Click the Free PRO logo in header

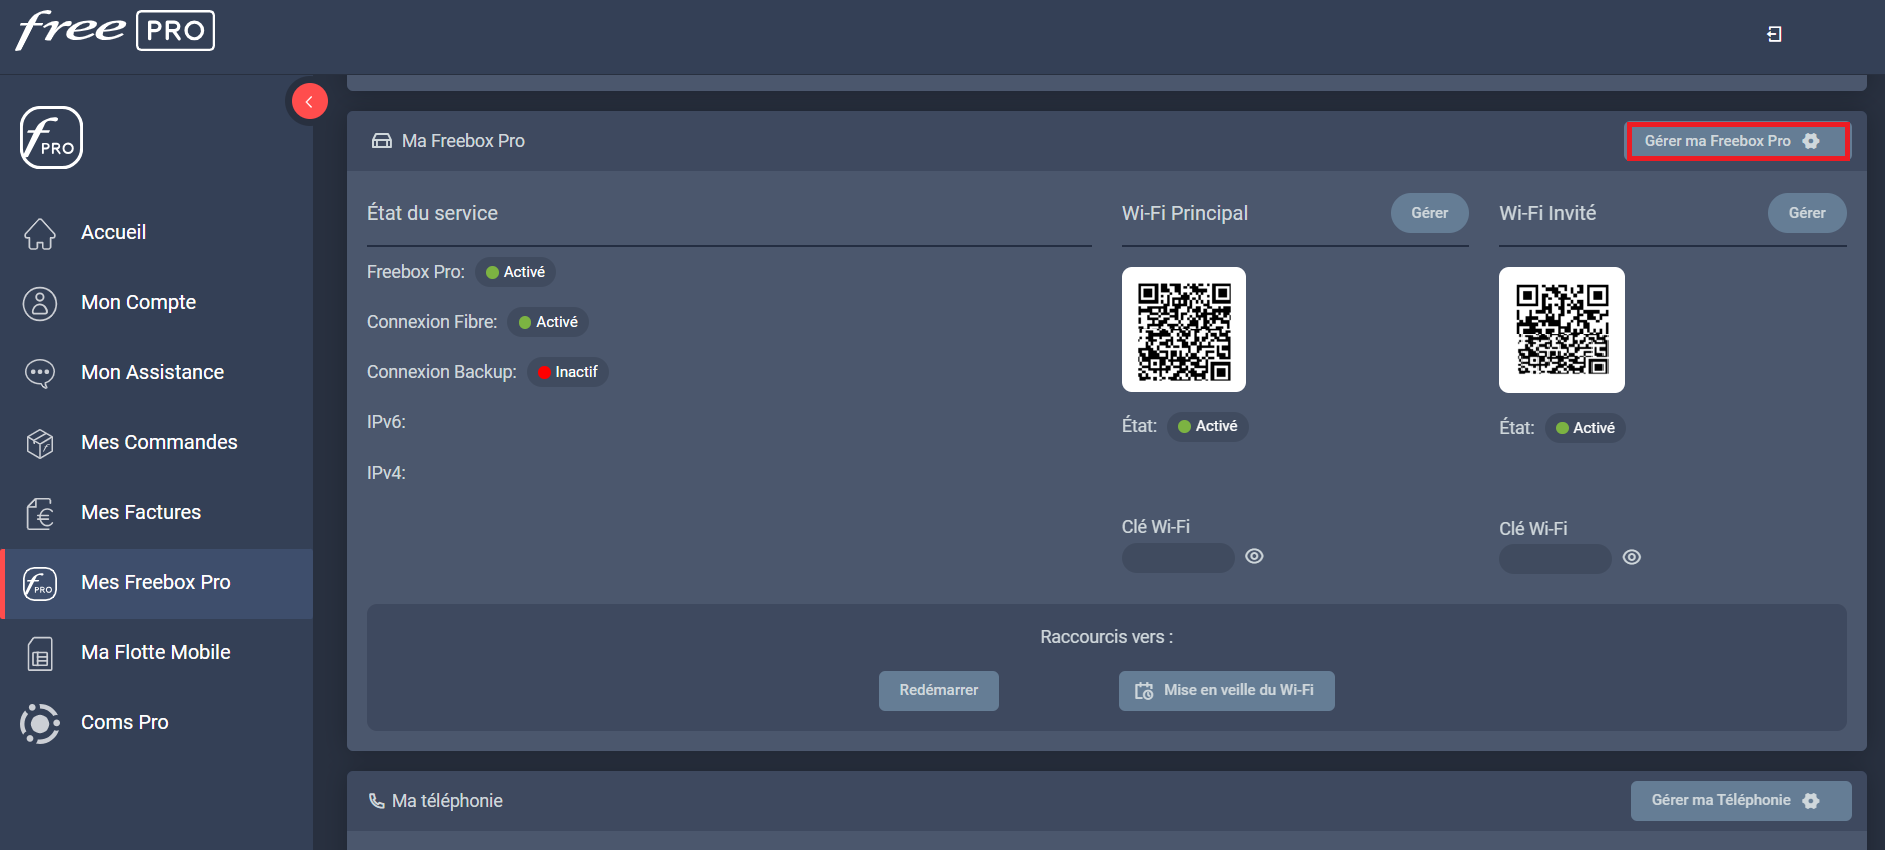pyautogui.click(x=115, y=30)
